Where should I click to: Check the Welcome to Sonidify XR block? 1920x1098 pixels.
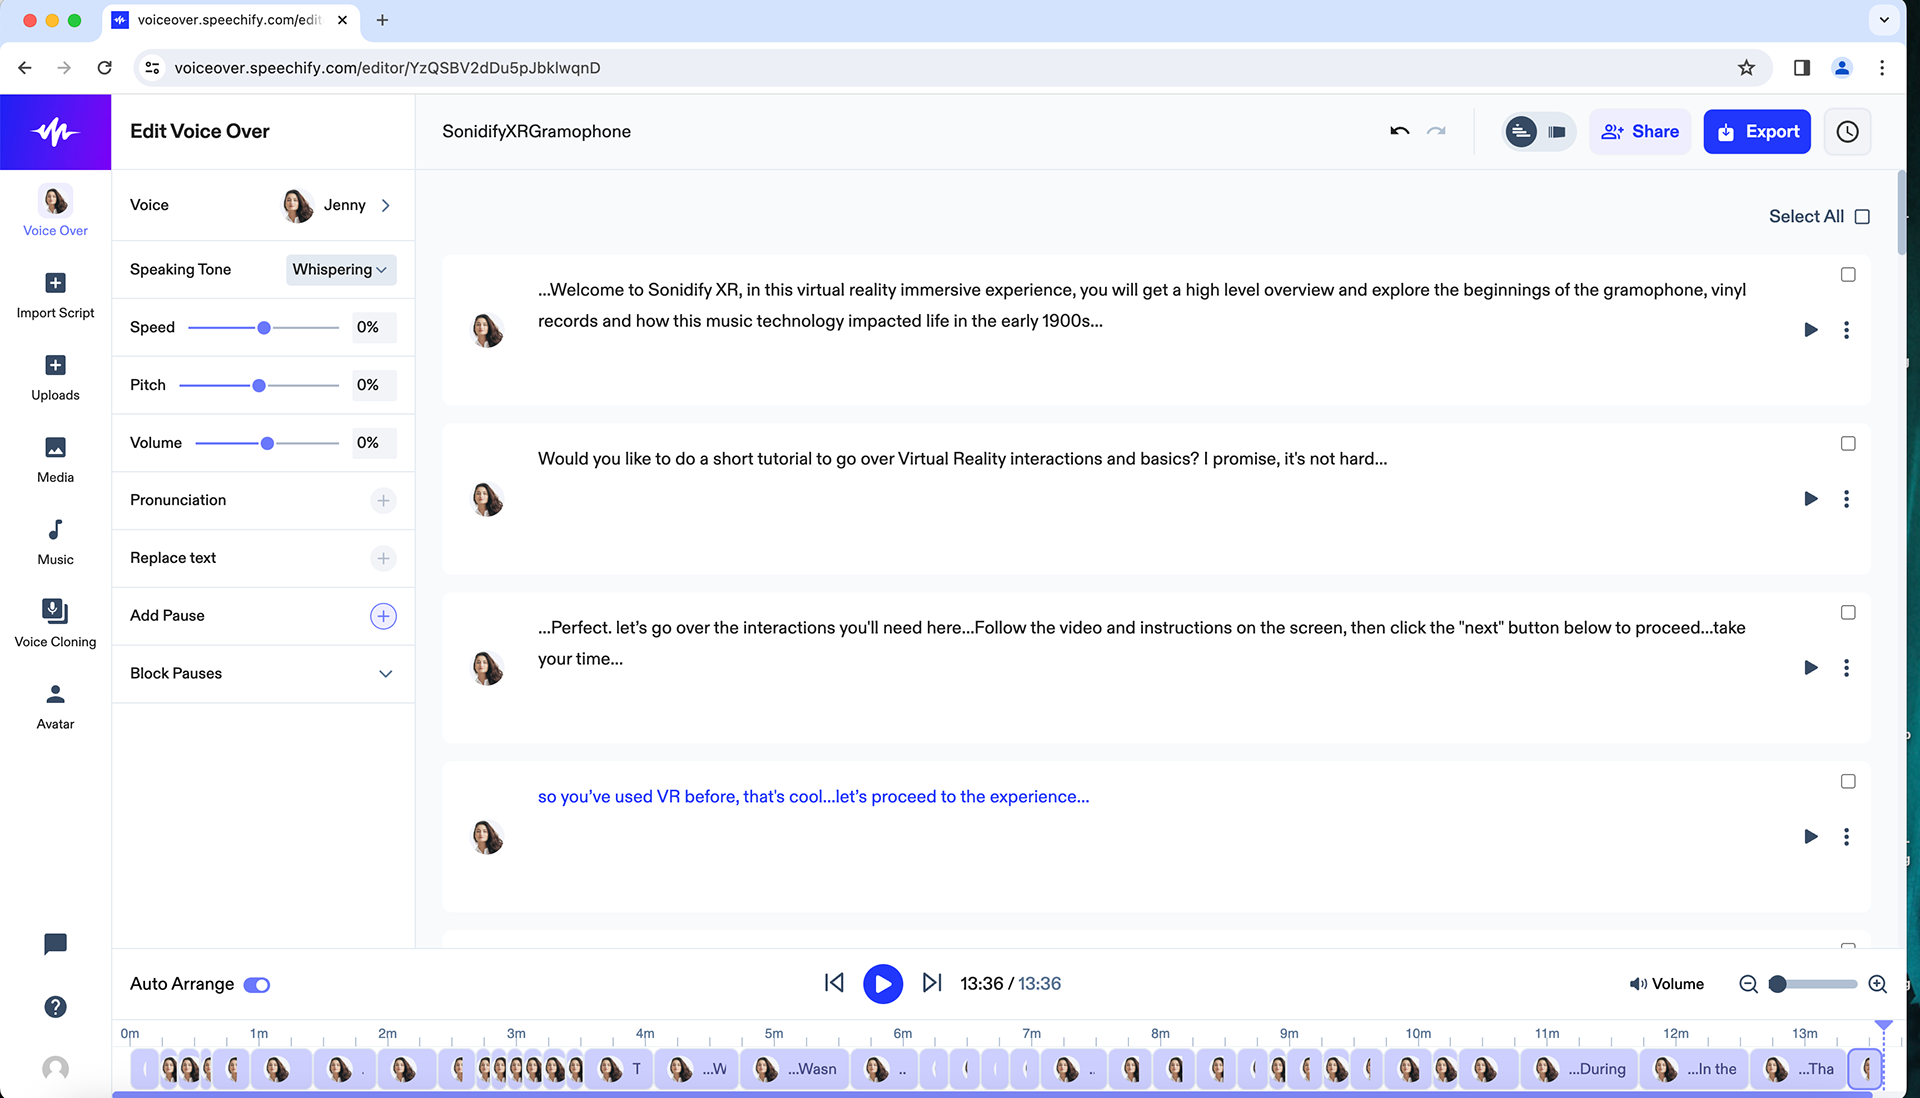[x=1848, y=275]
